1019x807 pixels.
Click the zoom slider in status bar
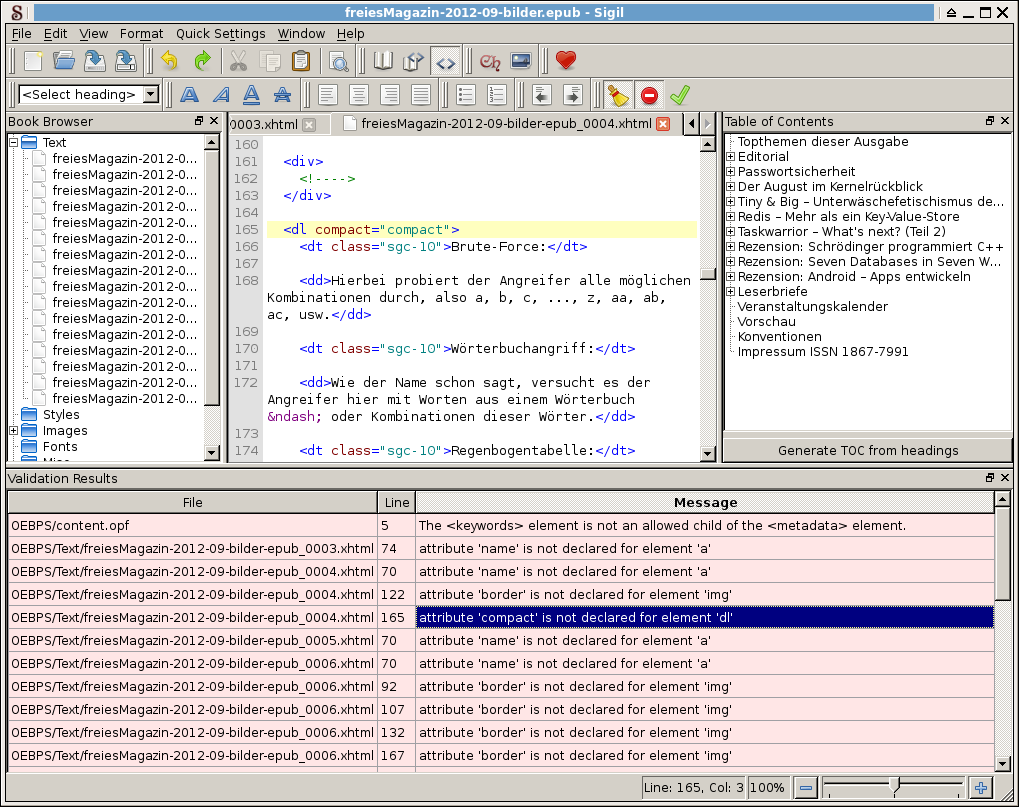[x=893, y=787]
